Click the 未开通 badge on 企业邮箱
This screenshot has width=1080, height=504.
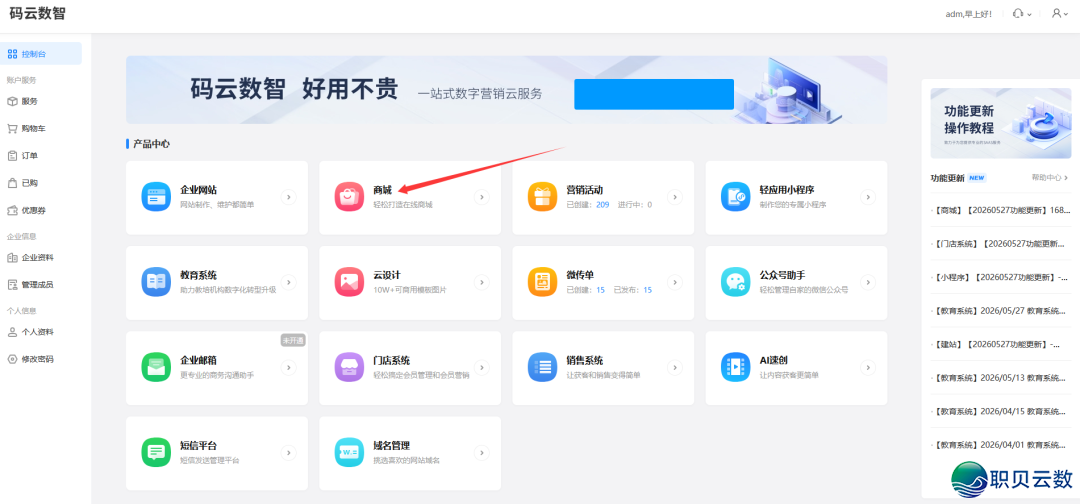click(x=293, y=341)
